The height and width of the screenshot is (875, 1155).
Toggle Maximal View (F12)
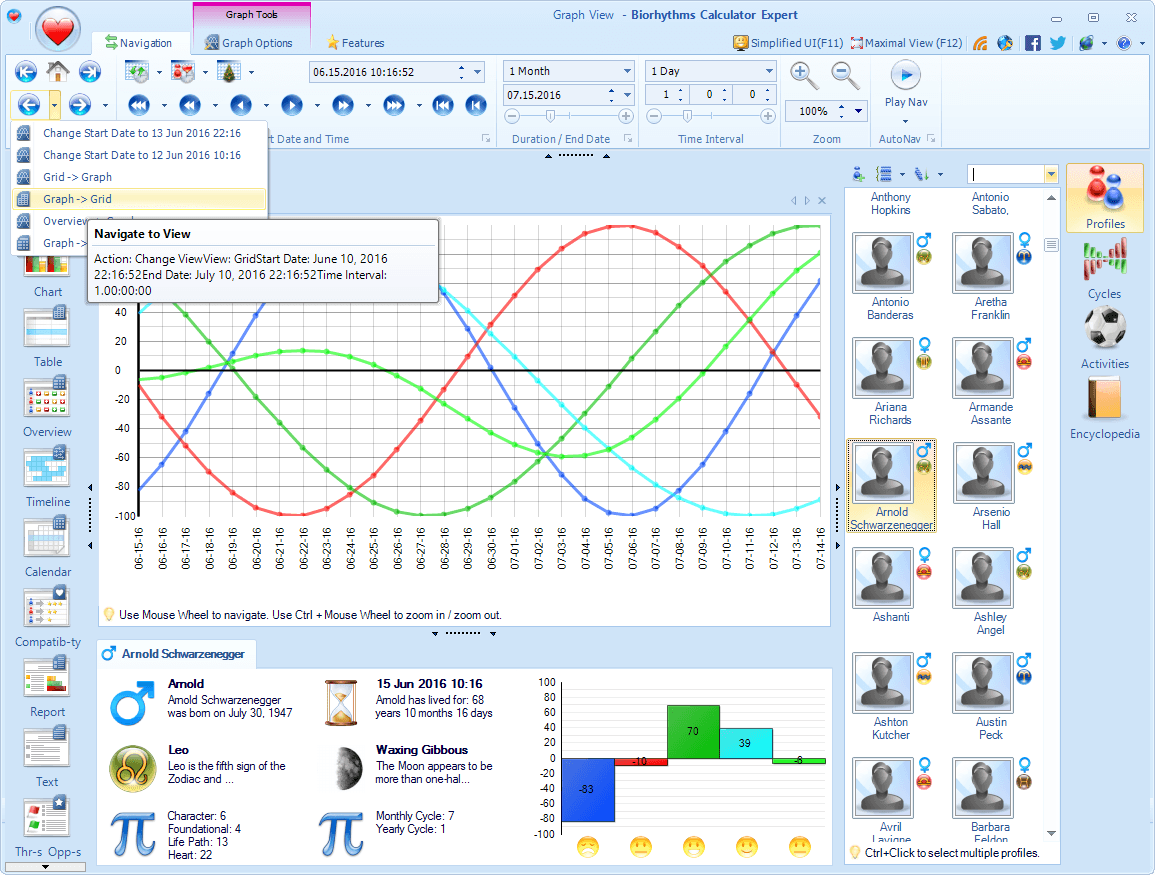(x=906, y=43)
